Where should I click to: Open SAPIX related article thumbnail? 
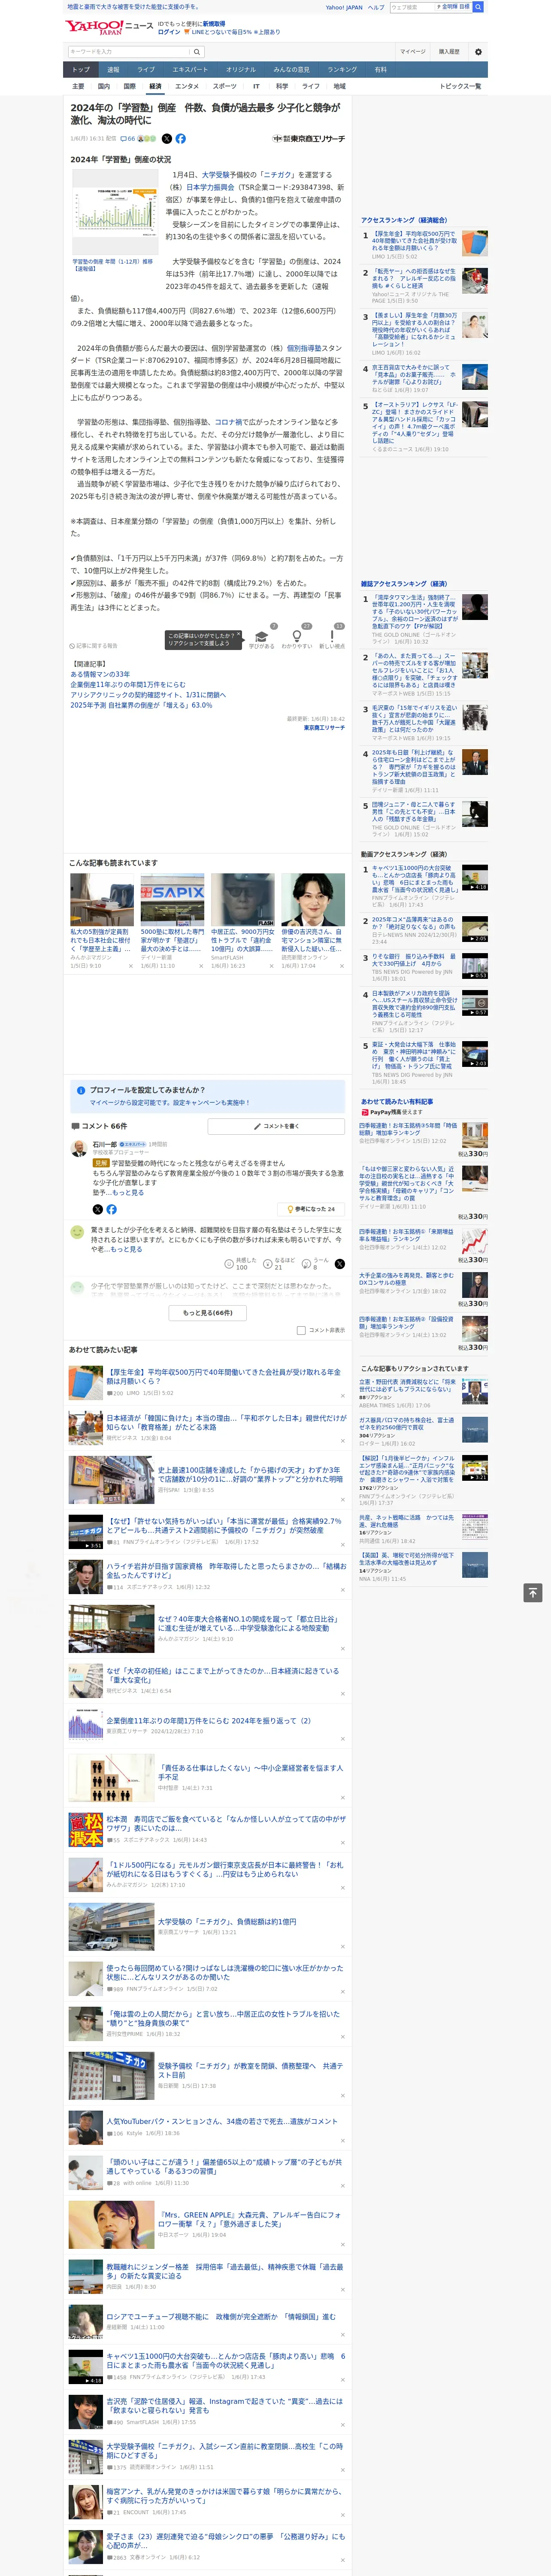(172, 899)
